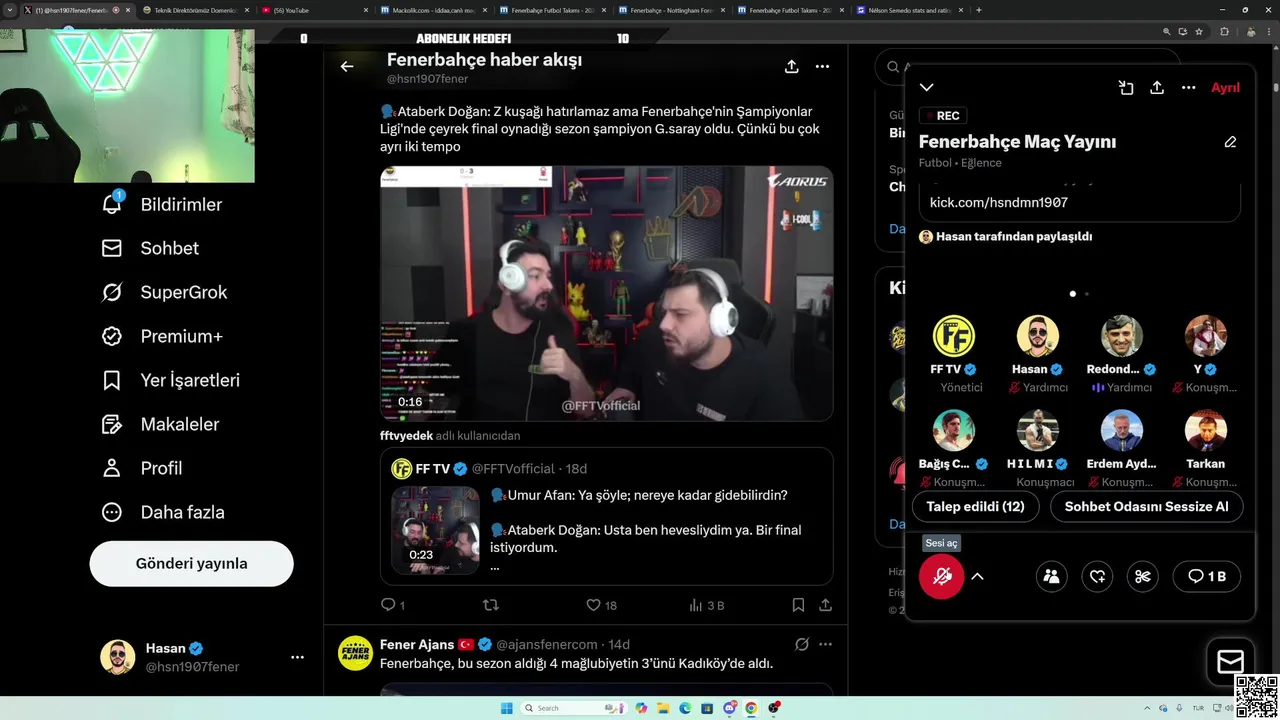Switch to YouTube browser tab
The height and width of the screenshot is (720, 1280).
click(x=315, y=10)
